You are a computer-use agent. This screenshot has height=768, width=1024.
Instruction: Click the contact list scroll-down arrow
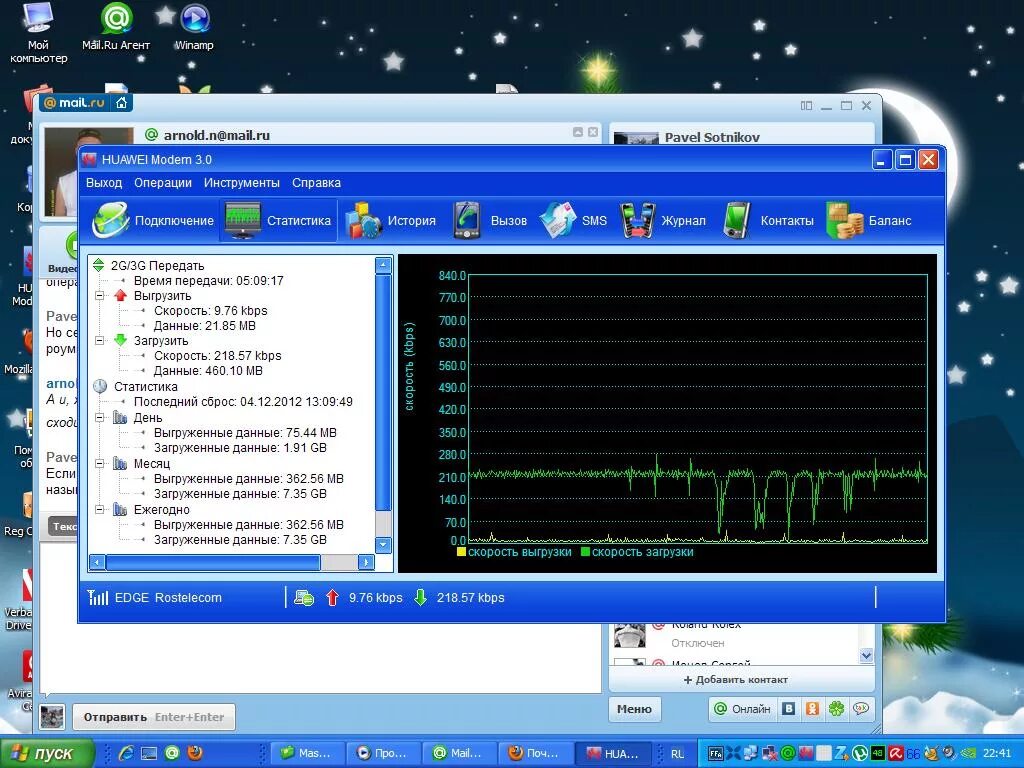click(x=867, y=655)
